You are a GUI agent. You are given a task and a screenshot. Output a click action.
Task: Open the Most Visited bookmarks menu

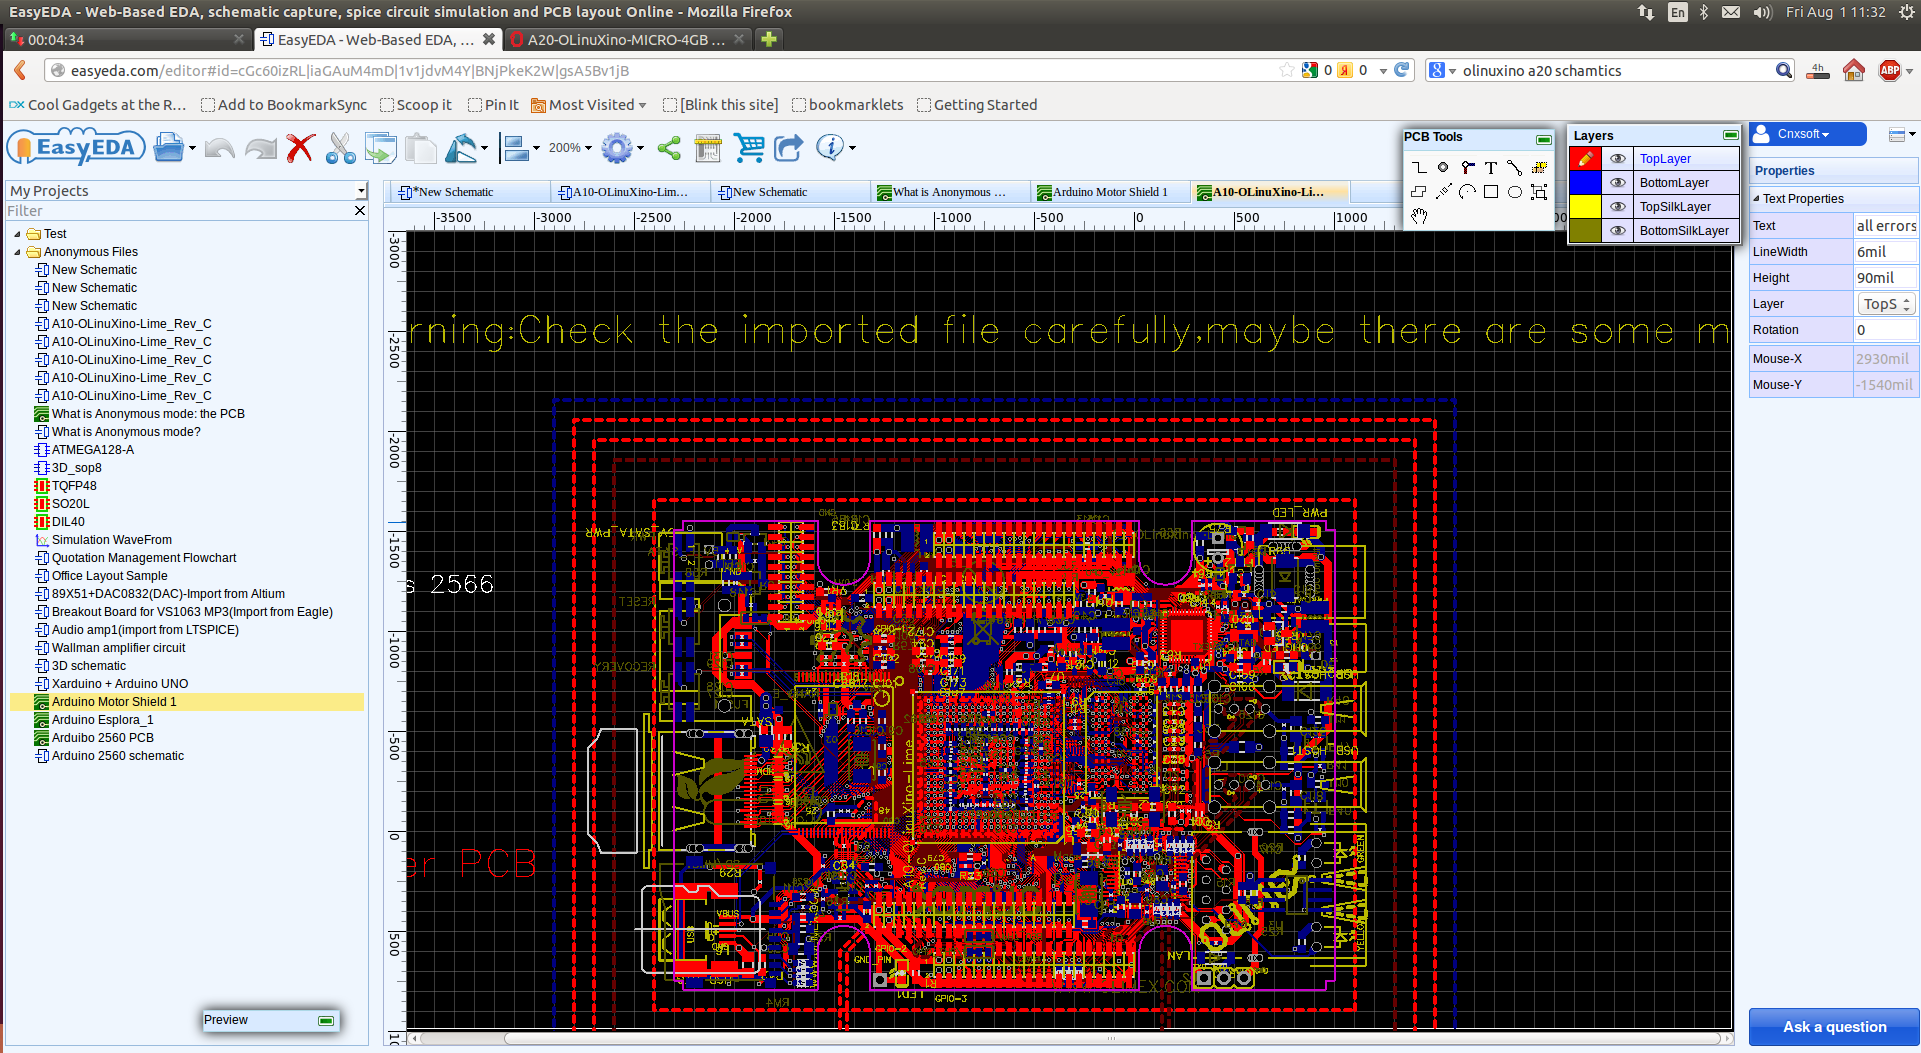pyautogui.click(x=589, y=105)
